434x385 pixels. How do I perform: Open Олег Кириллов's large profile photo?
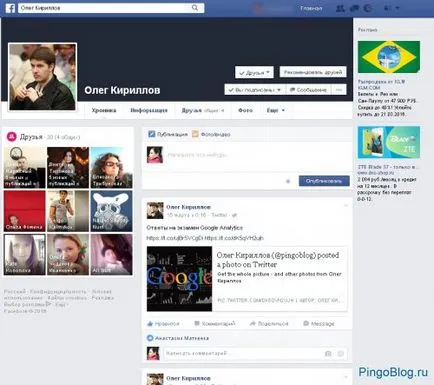tap(42, 77)
